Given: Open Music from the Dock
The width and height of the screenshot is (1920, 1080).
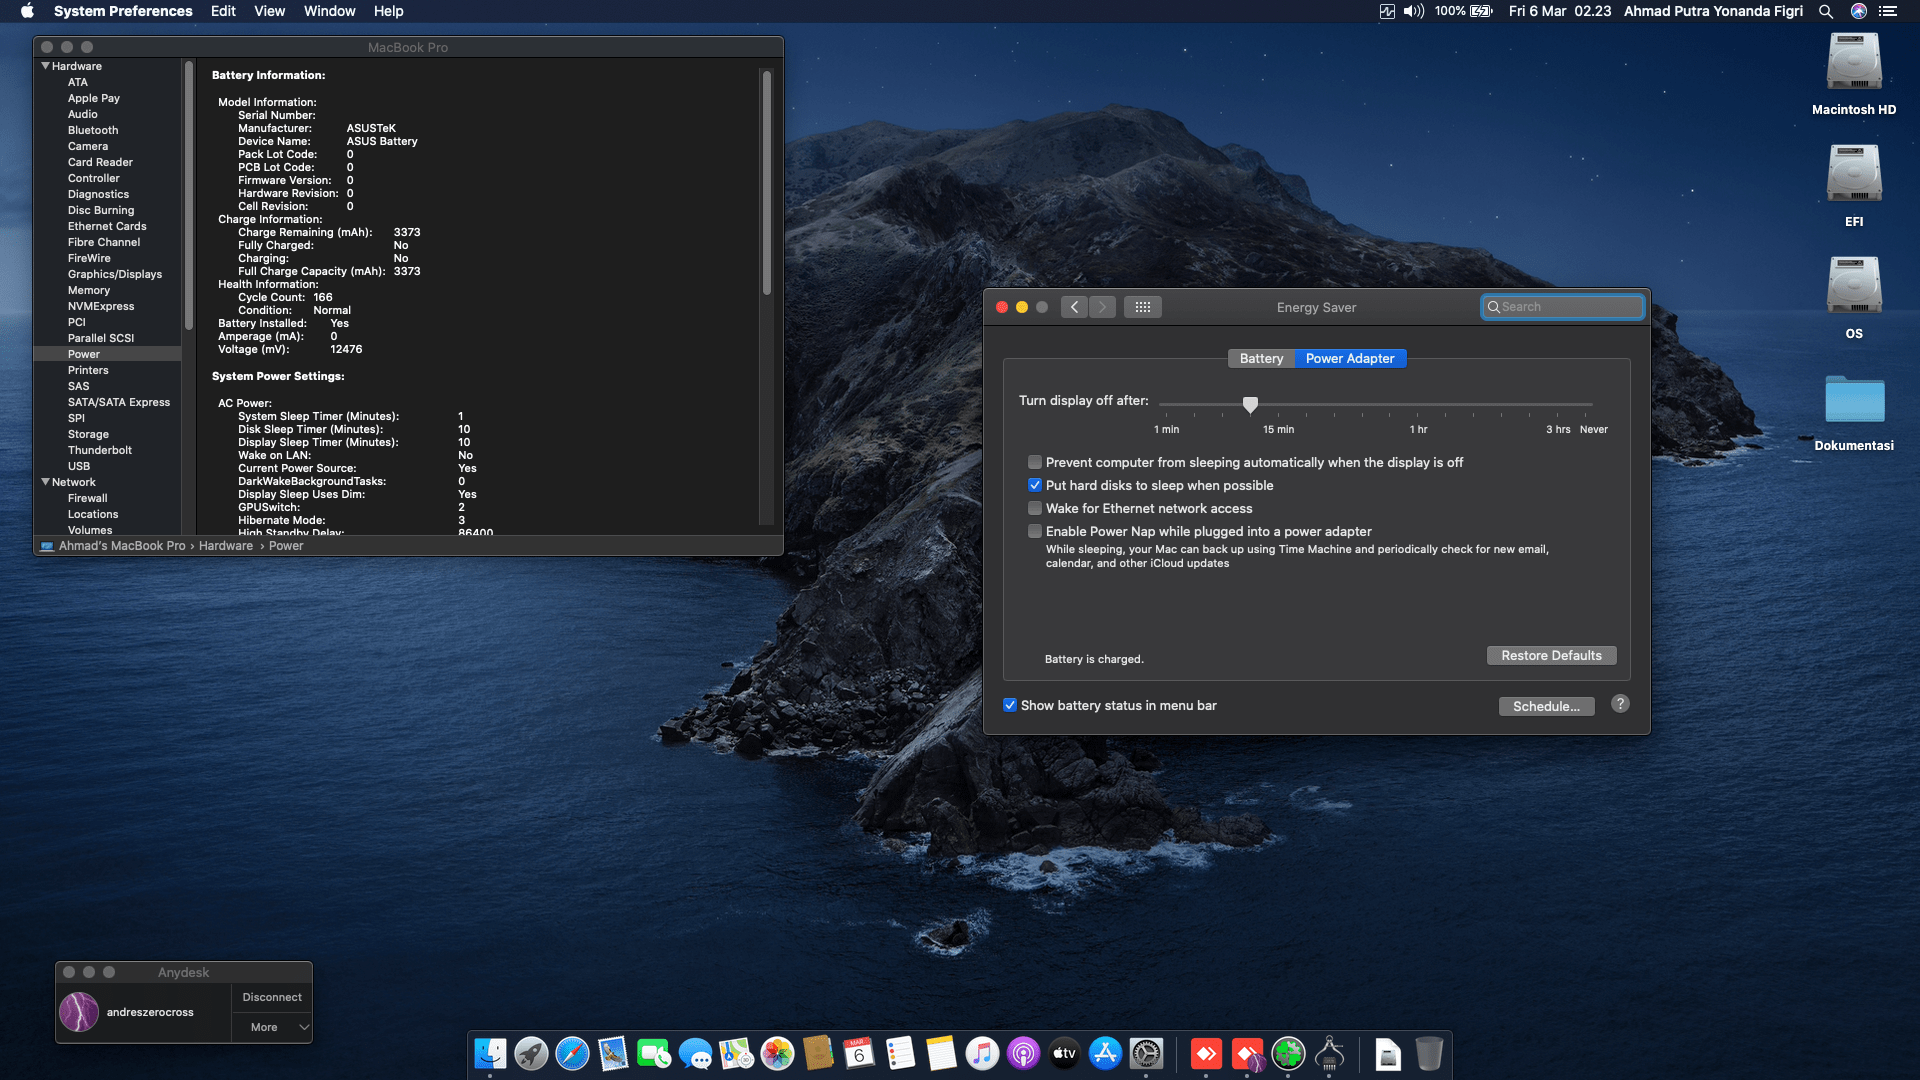Looking at the screenshot, I should [982, 1053].
